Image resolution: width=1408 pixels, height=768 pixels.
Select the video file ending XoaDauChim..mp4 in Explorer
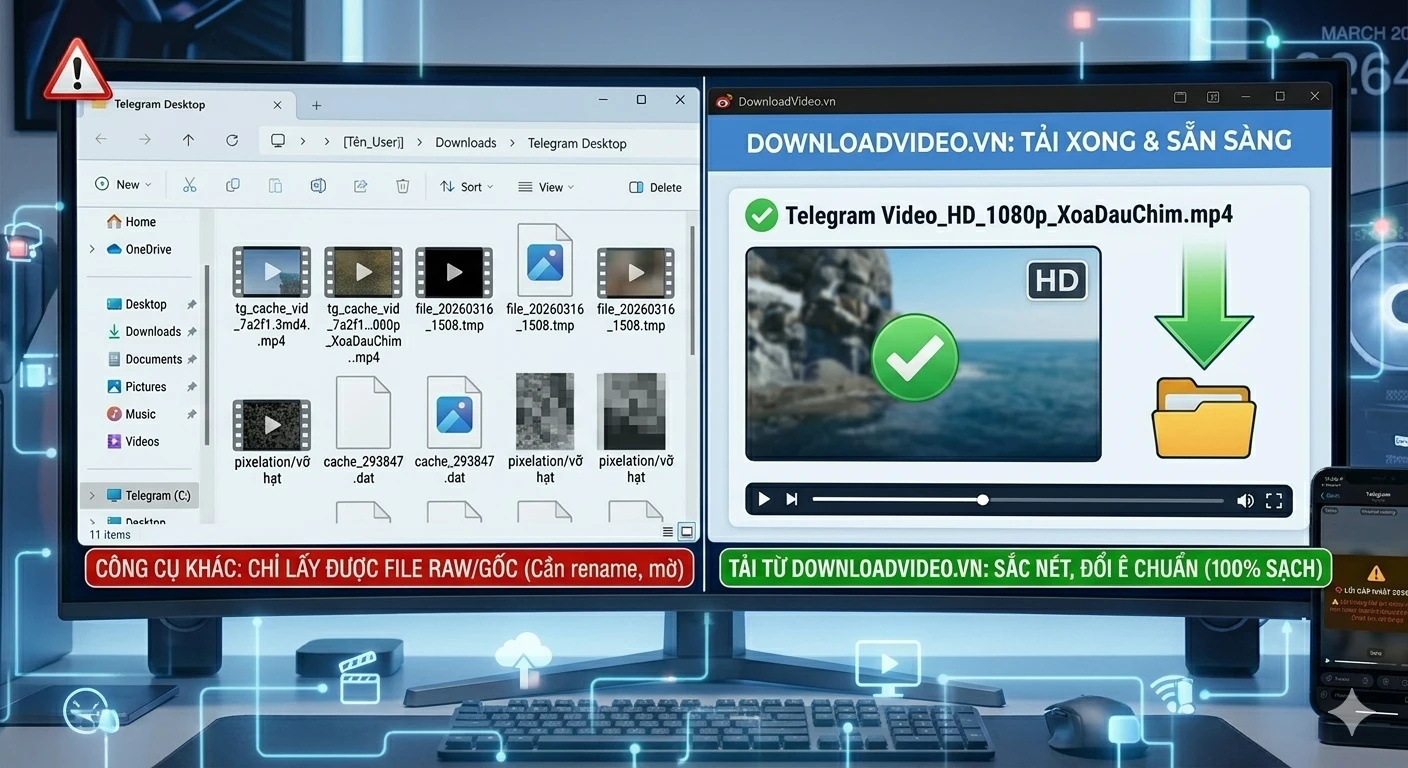point(364,304)
